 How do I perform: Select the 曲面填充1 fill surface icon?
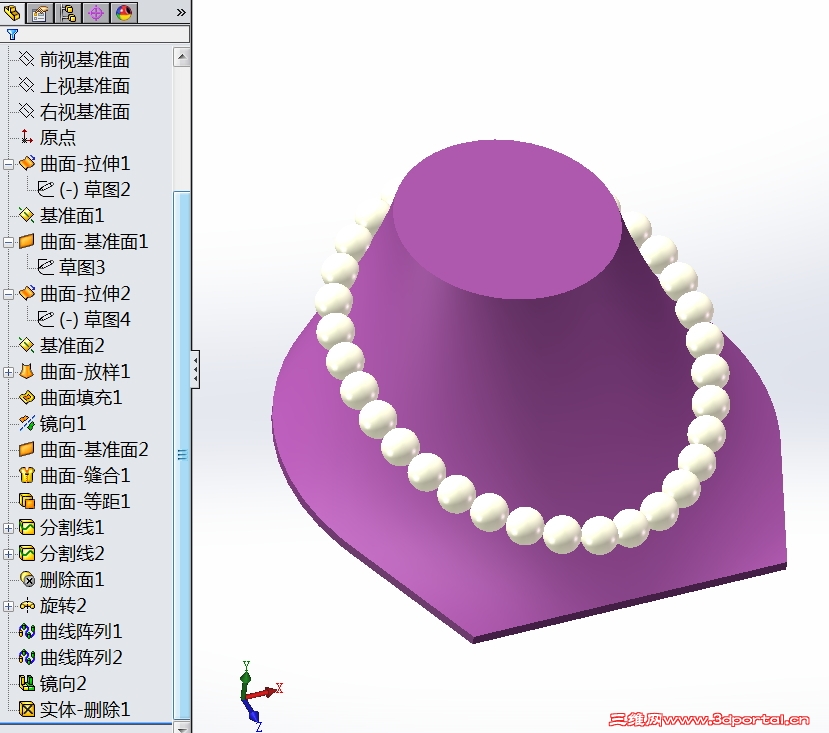click(x=26, y=397)
